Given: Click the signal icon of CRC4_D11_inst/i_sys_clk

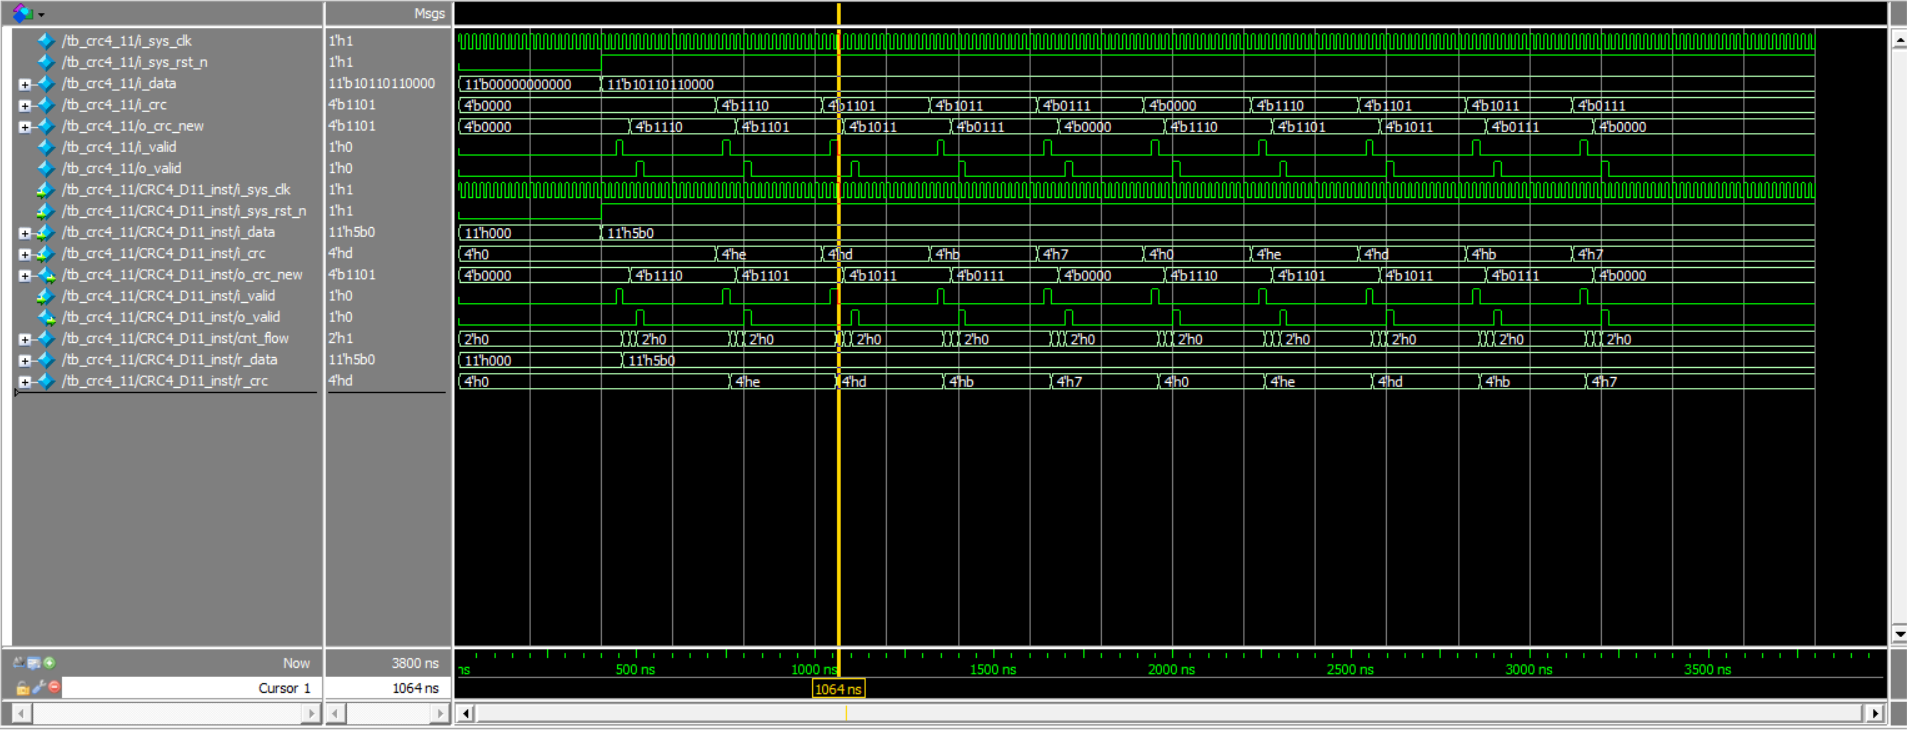Looking at the screenshot, I should 45,190.
